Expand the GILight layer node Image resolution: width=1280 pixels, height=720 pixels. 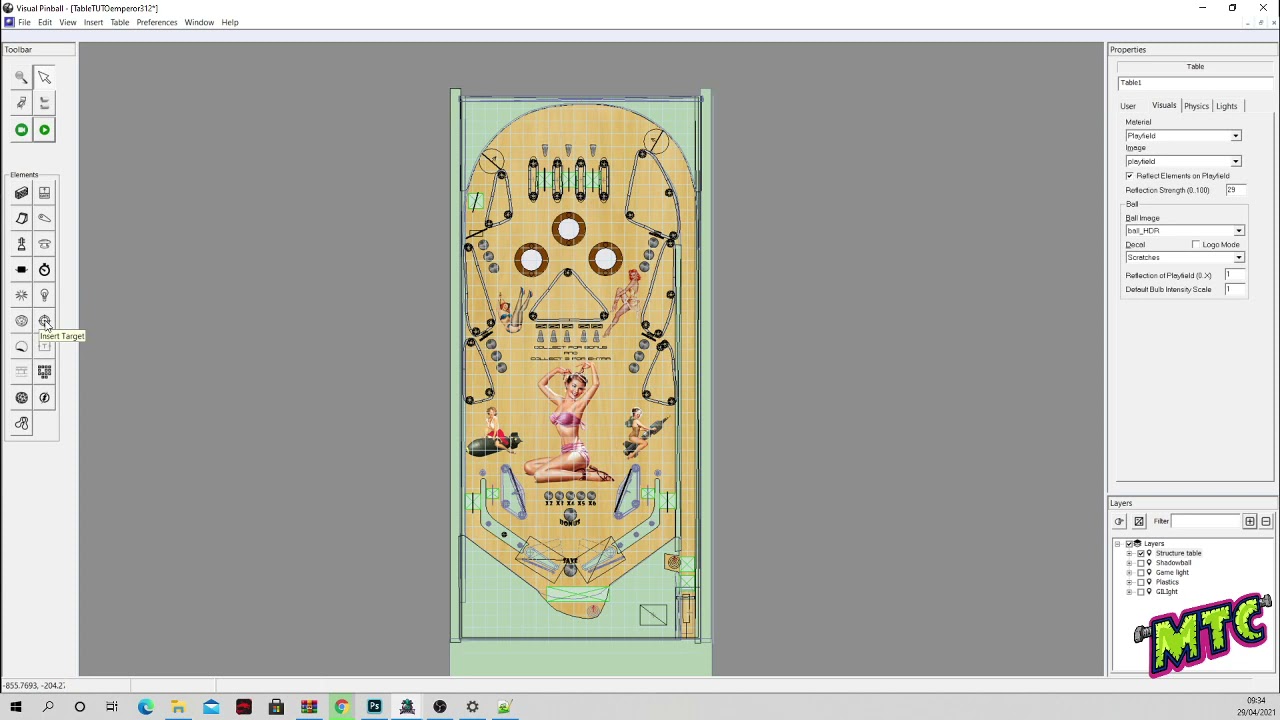click(1129, 592)
